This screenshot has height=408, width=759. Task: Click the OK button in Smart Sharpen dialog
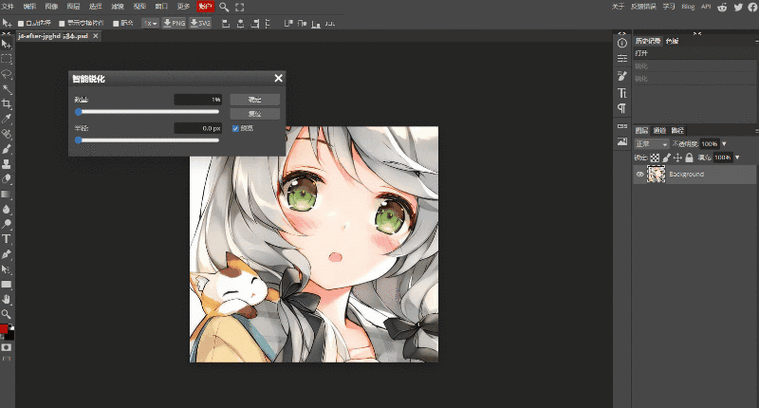(254, 100)
